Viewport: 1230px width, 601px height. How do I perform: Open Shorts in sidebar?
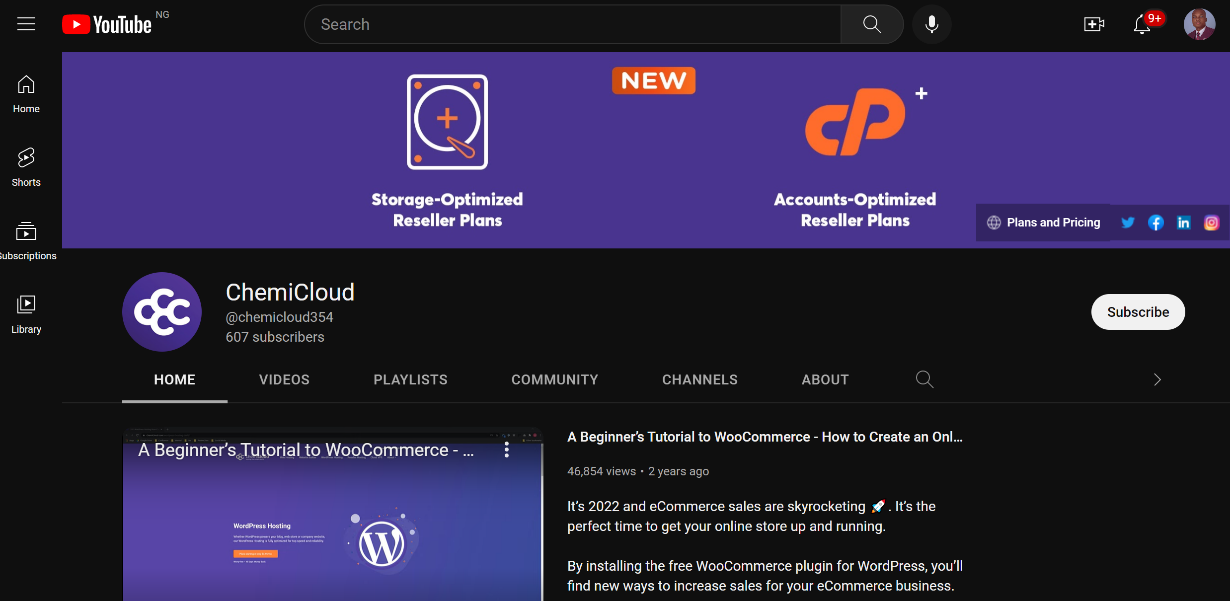(x=26, y=167)
